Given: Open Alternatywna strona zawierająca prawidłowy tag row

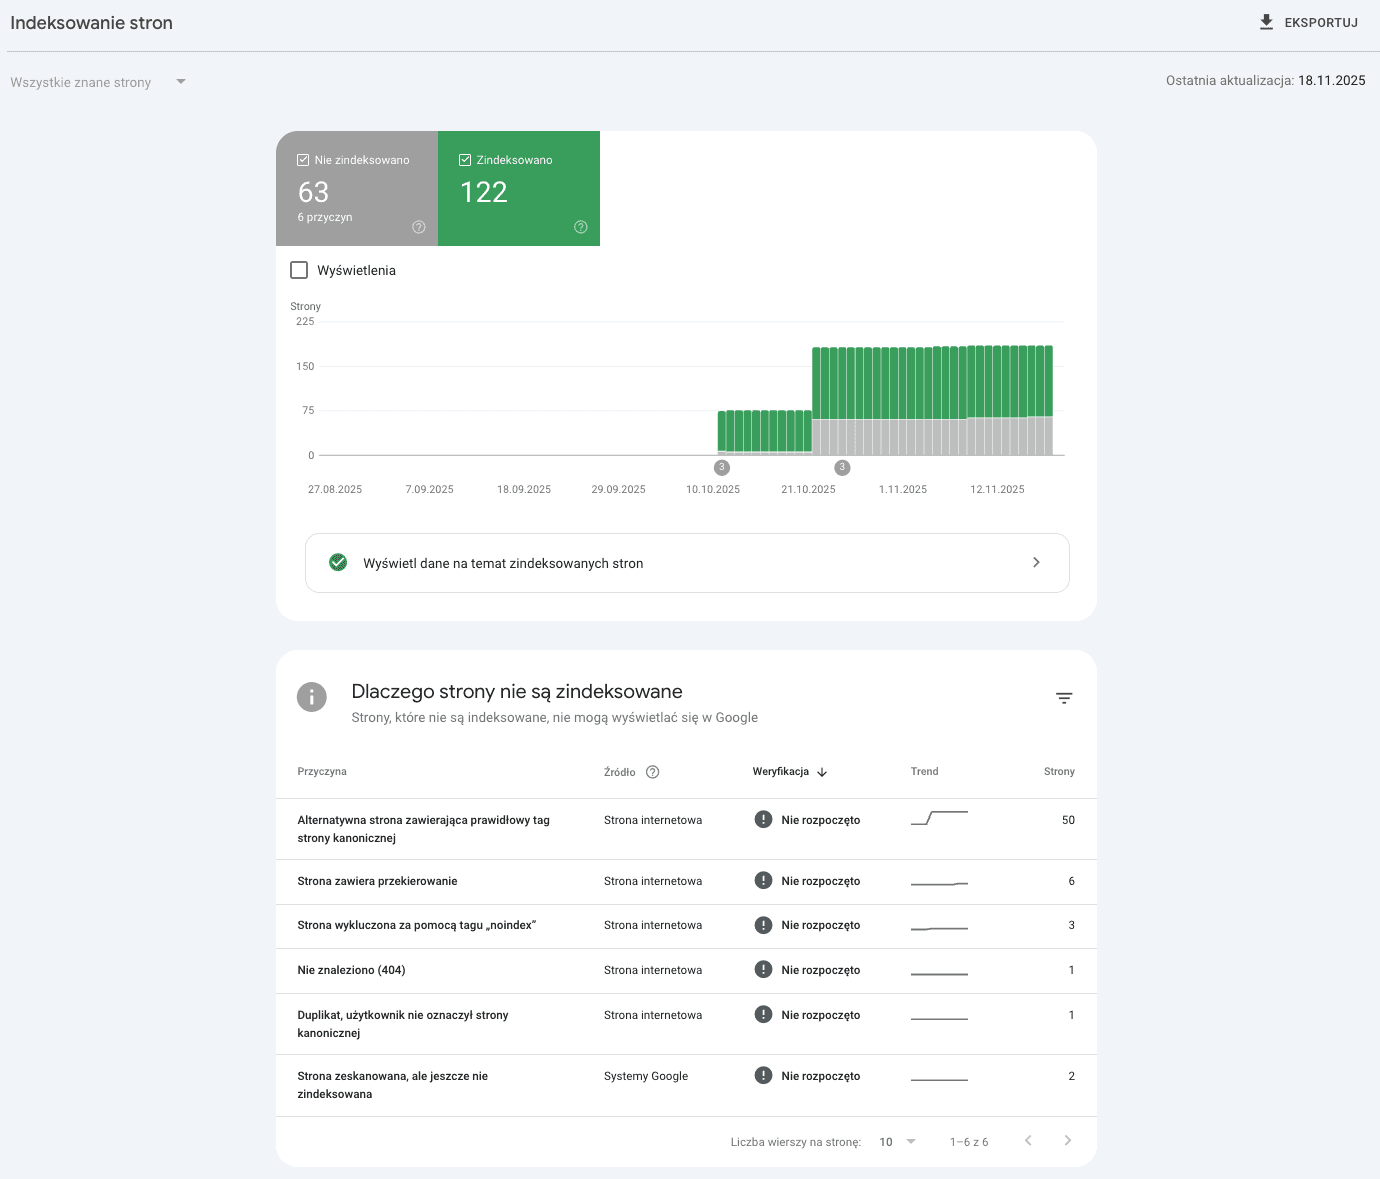Looking at the screenshot, I should (686, 829).
